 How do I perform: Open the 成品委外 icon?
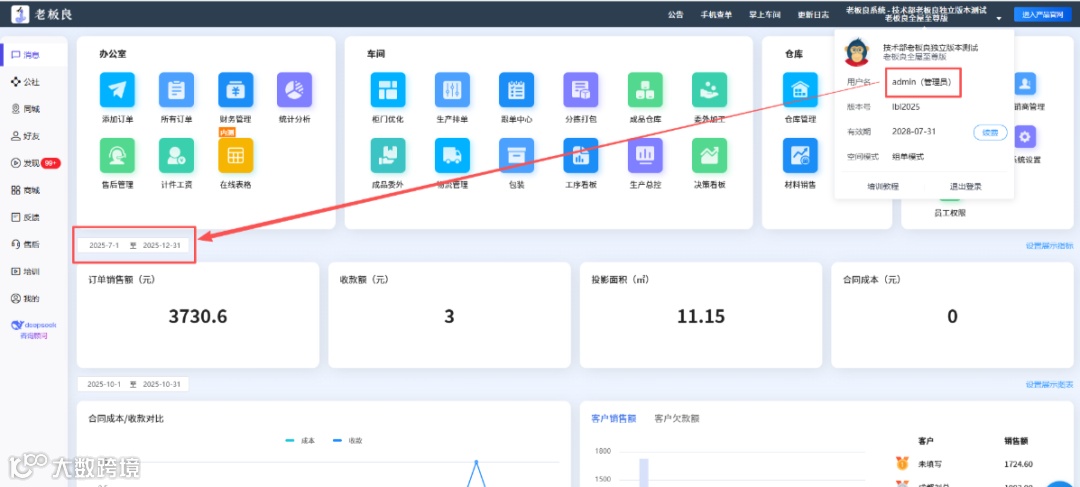pos(388,155)
